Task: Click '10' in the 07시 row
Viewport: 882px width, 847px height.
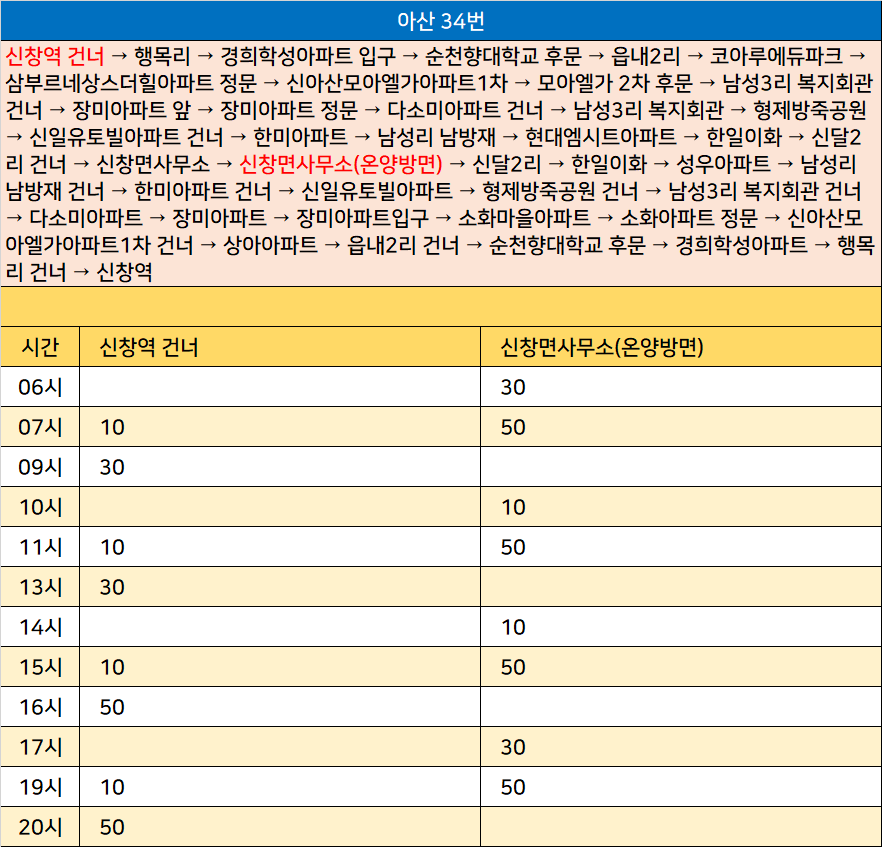Action: pos(112,427)
